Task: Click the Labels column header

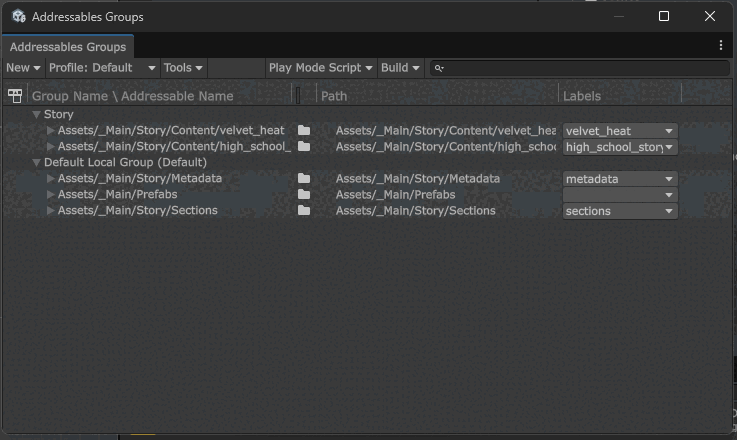Action: 582,96
